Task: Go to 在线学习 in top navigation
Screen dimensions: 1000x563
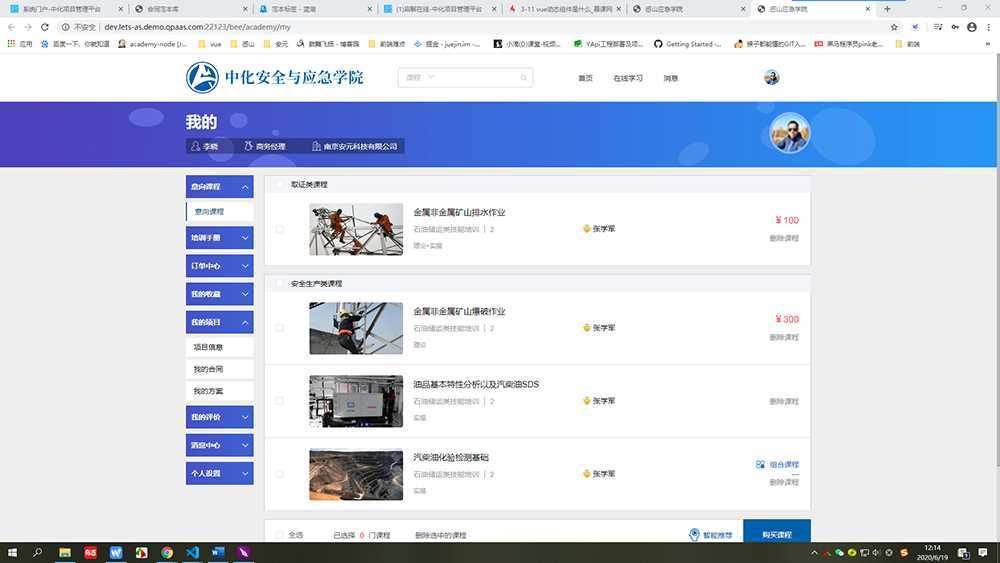Action: coord(627,78)
